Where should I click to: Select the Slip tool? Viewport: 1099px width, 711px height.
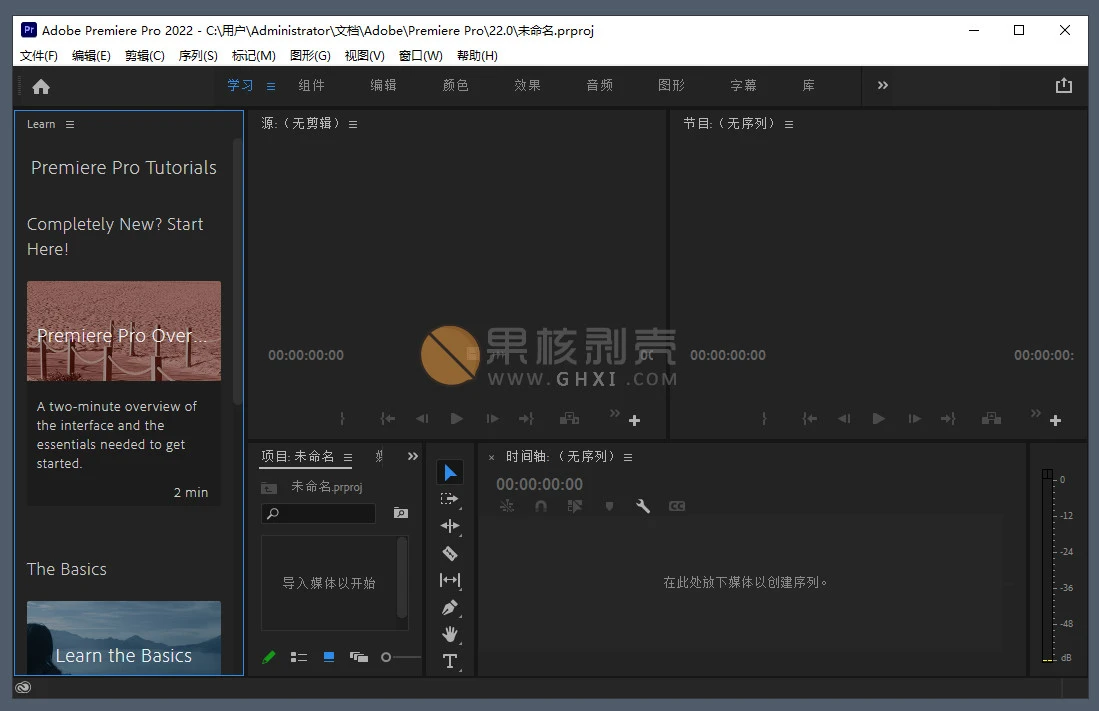pos(450,580)
